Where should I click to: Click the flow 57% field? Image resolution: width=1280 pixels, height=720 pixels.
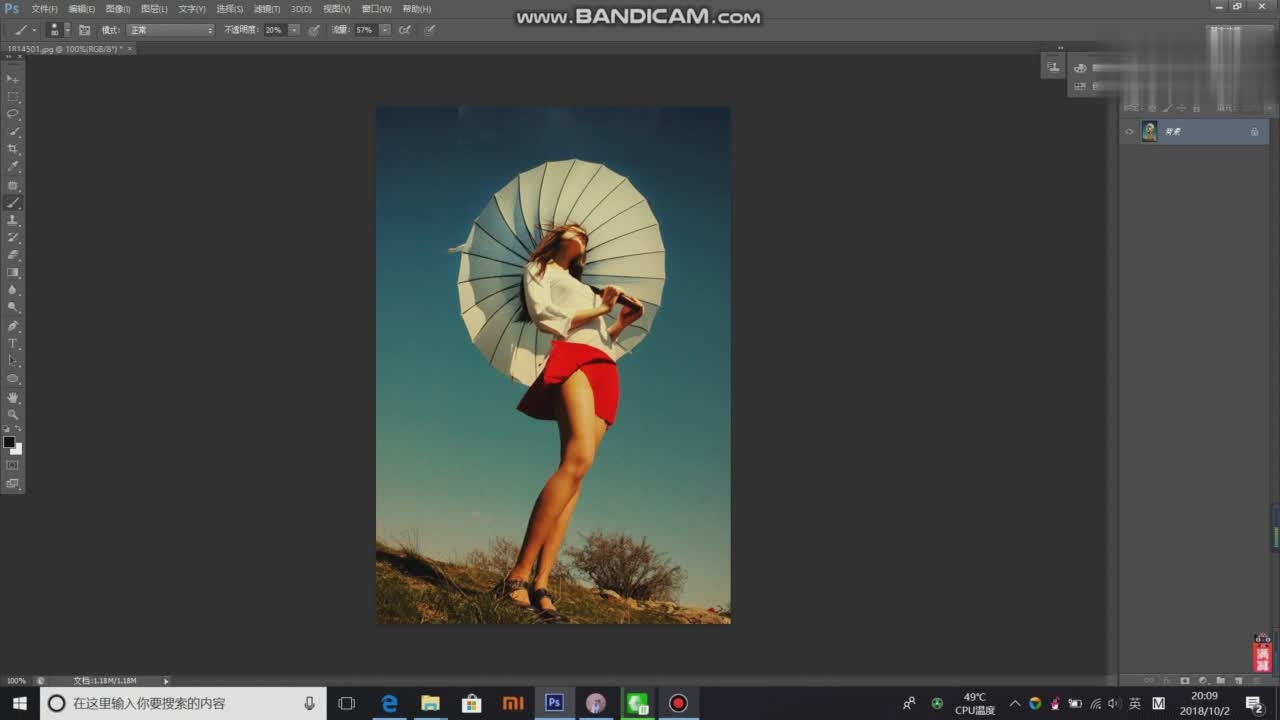pos(366,30)
